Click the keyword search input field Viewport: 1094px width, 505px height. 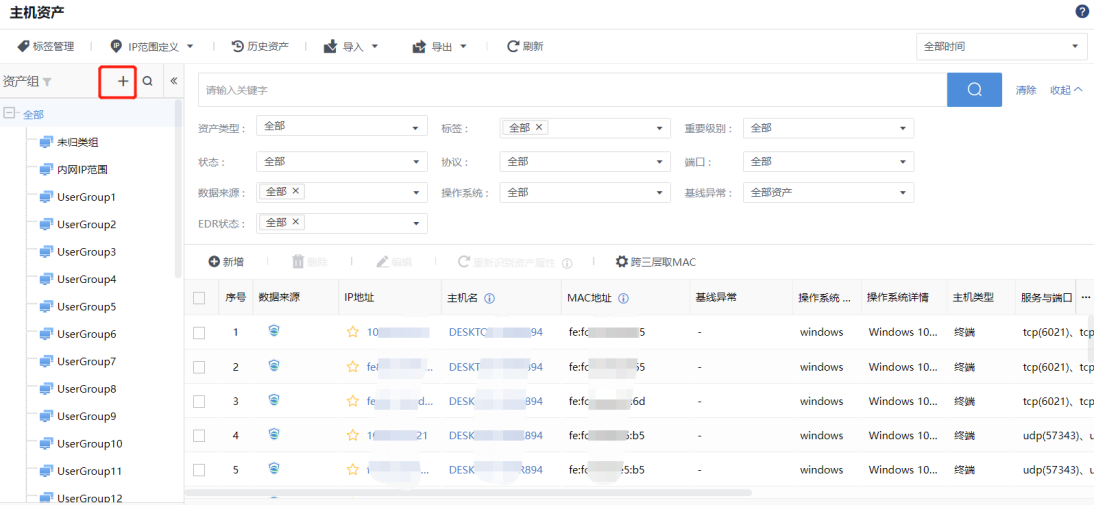pyautogui.click(x=572, y=90)
